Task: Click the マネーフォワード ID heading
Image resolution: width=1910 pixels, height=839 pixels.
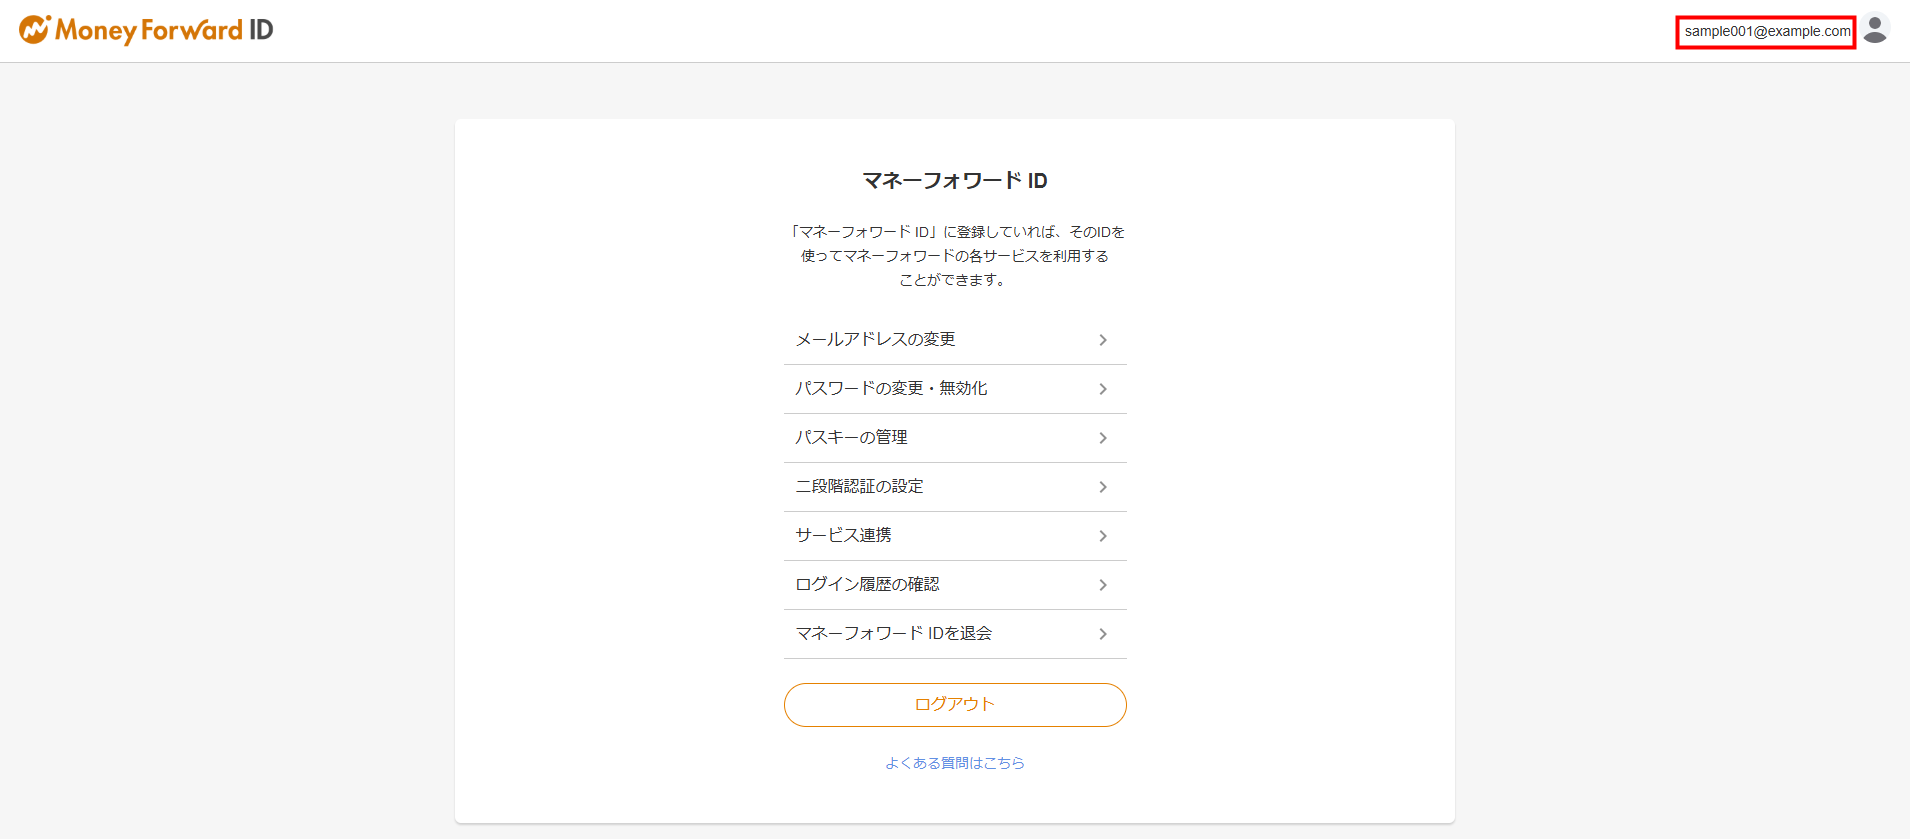Action: pos(955,181)
